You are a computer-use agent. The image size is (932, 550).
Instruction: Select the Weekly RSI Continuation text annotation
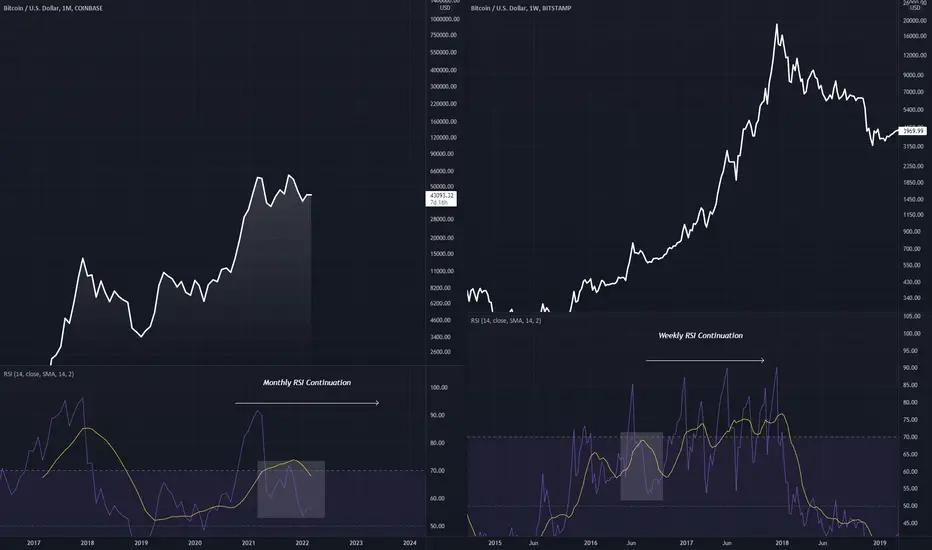click(700, 335)
